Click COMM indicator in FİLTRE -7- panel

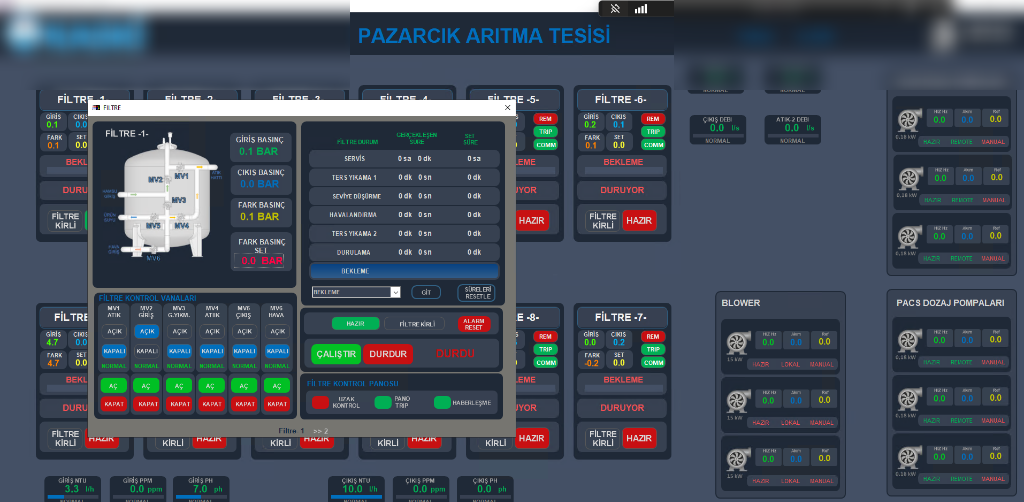[x=652, y=362]
